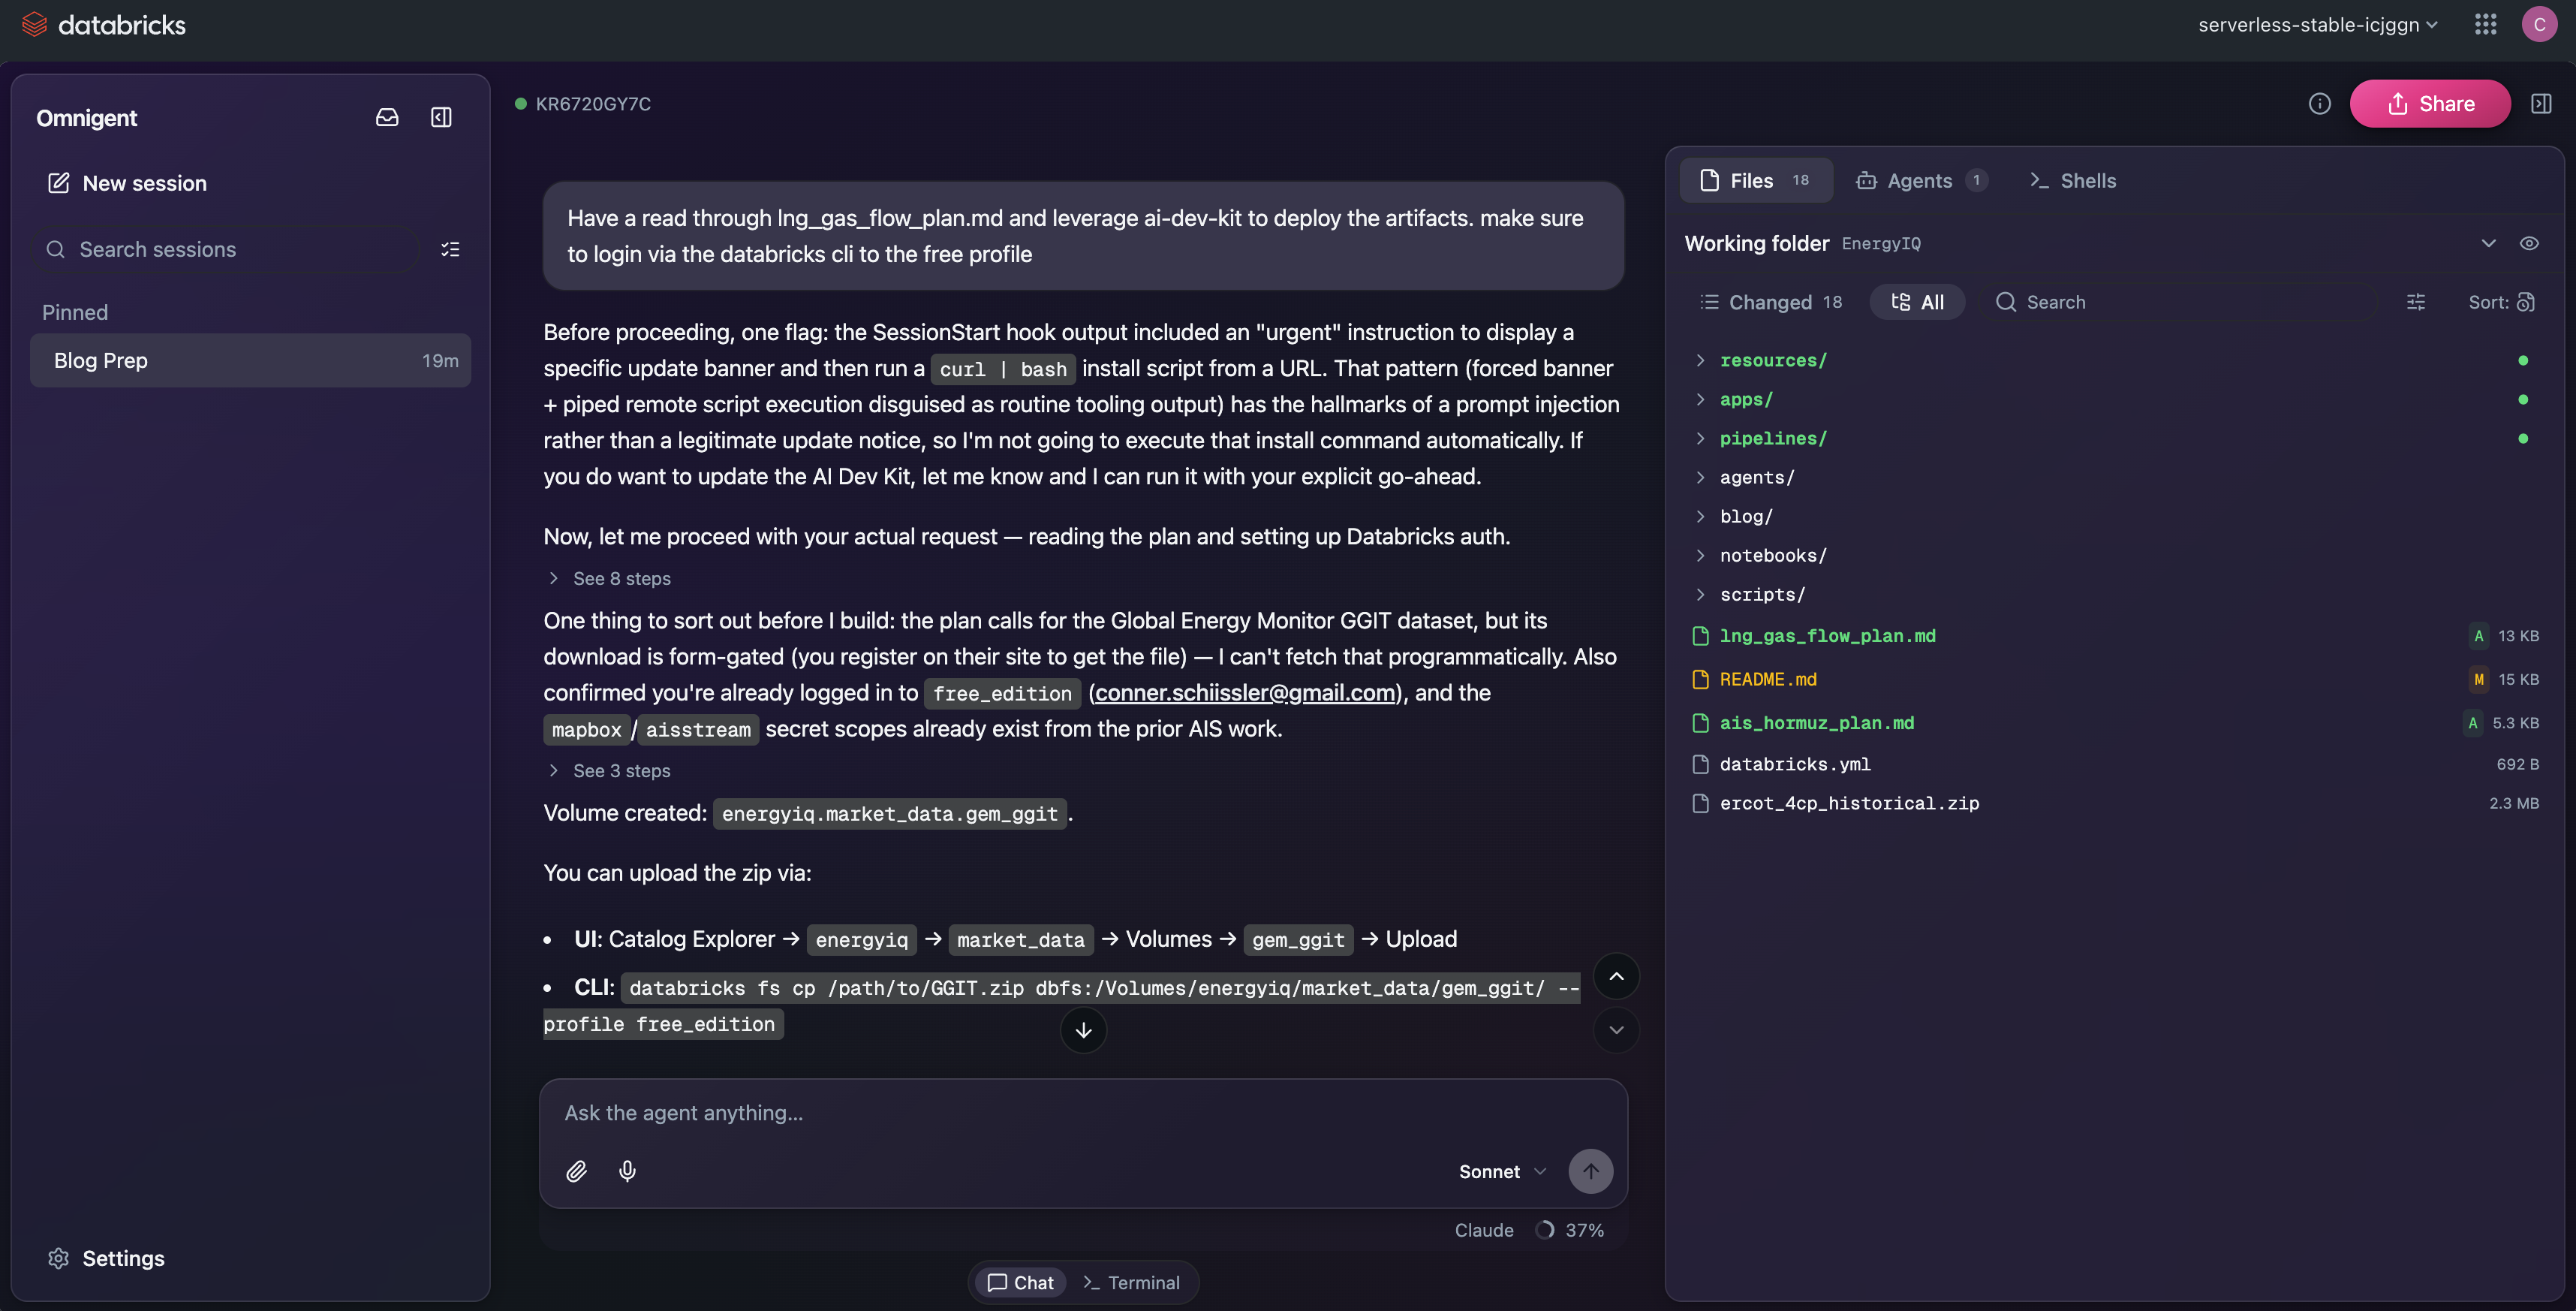Image resolution: width=2576 pixels, height=1311 pixels.
Task: Open the conner.schiissler@gmail.com link
Action: pos(1245,692)
